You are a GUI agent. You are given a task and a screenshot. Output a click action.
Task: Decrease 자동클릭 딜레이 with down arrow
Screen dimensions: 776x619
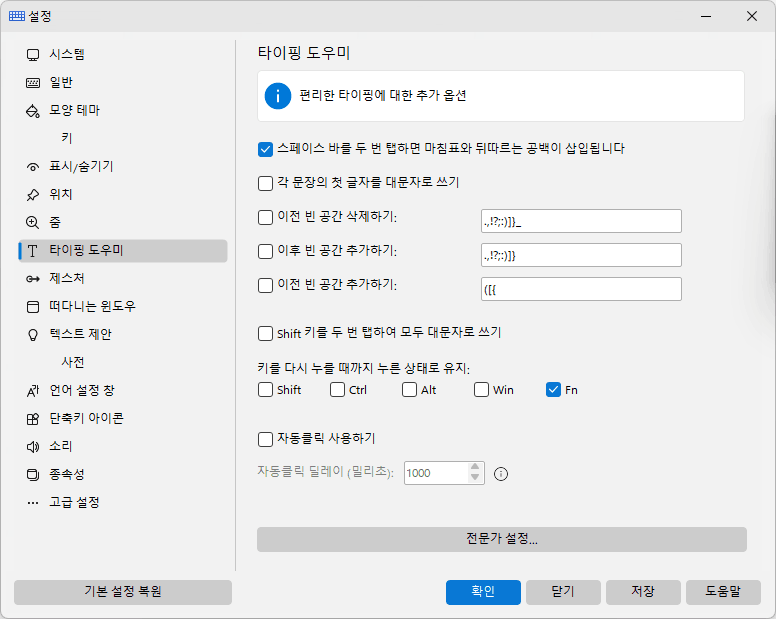[475, 477]
